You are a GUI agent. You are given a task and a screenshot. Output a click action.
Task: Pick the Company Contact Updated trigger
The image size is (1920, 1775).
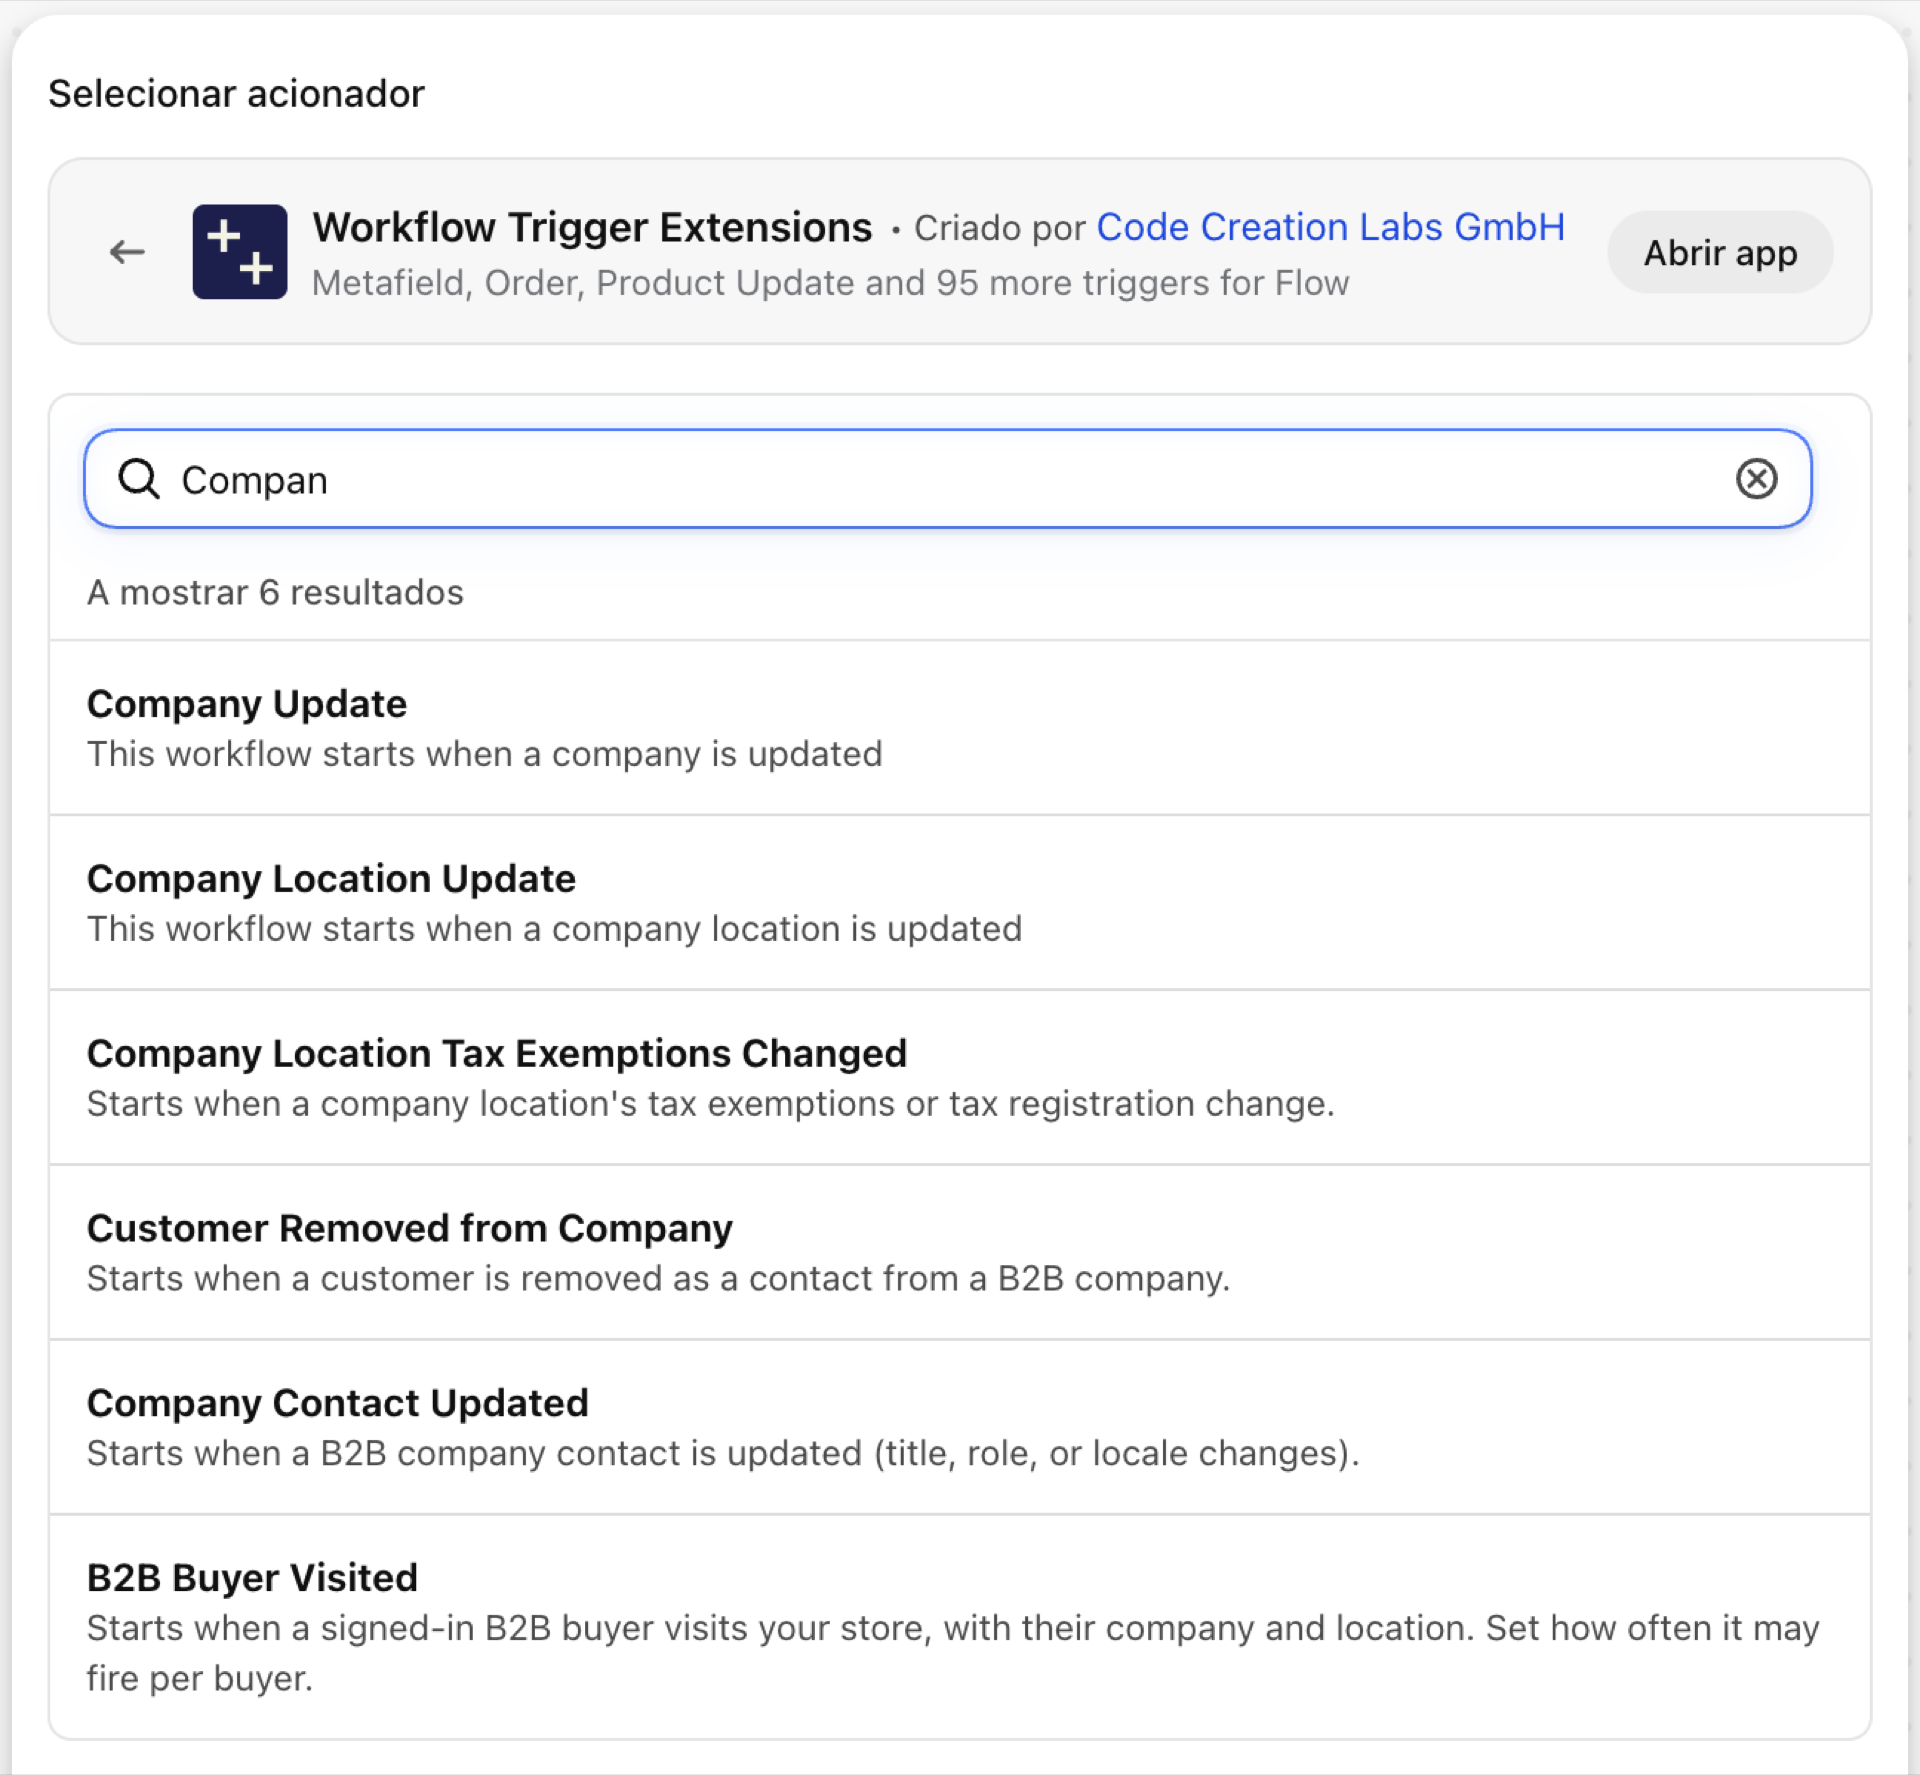point(960,1428)
